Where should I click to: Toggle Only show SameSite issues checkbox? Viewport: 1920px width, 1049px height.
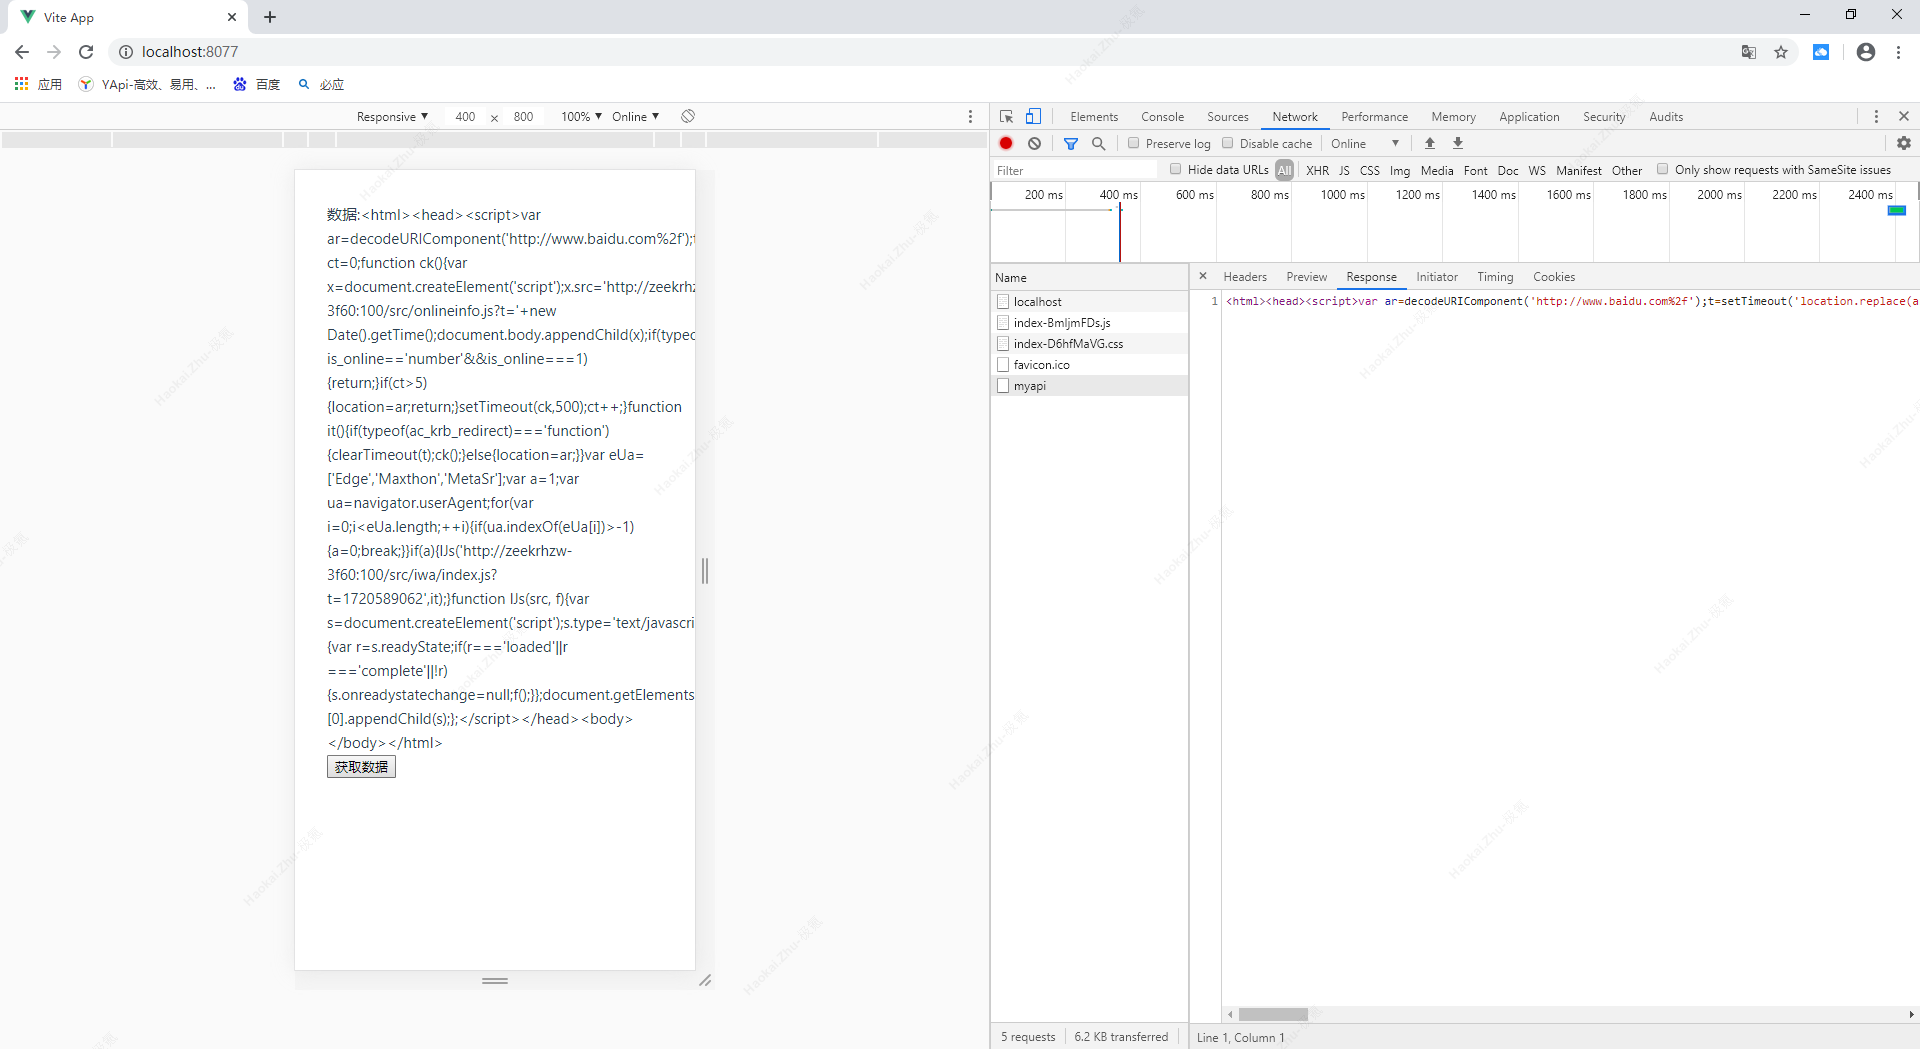[x=1662, y=170]
